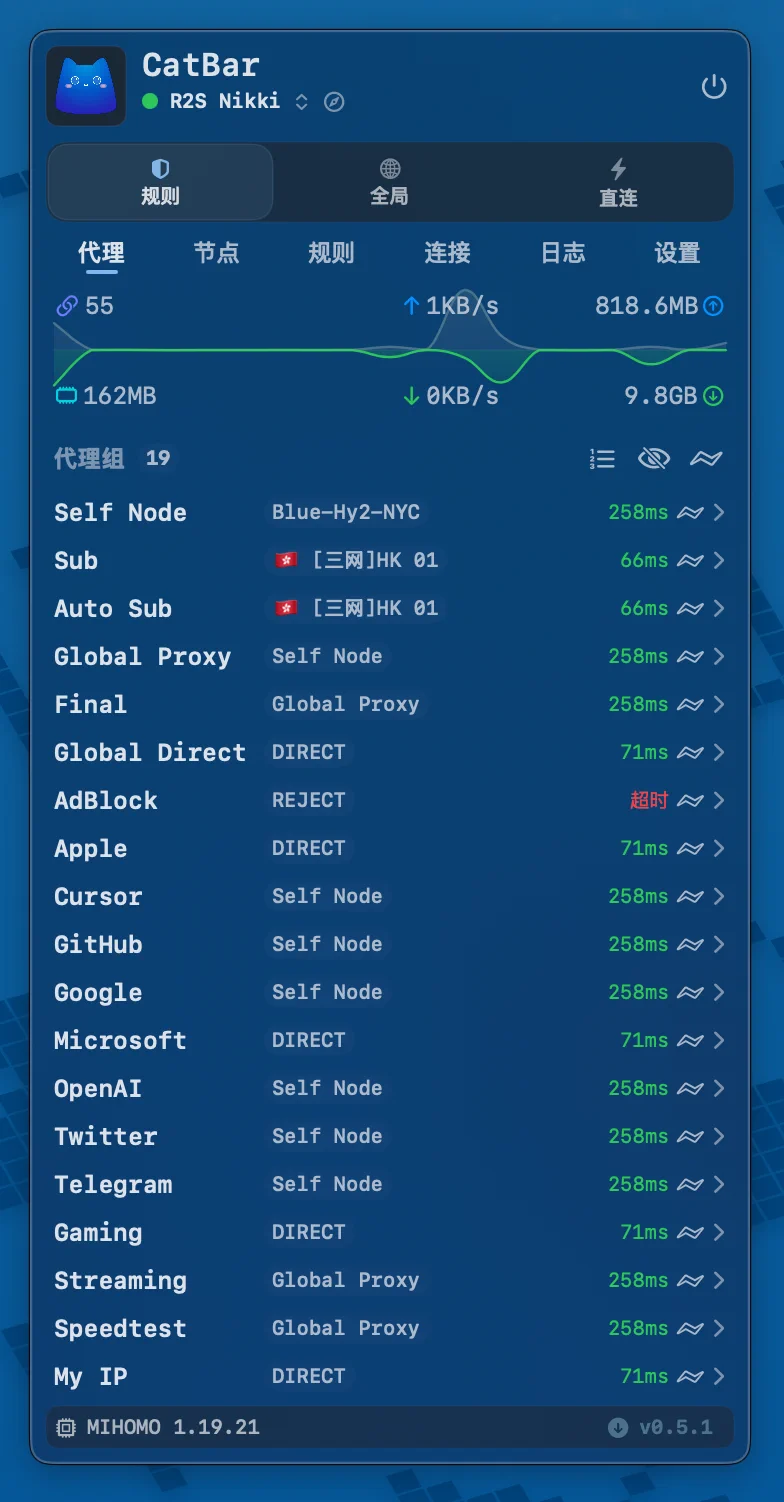Click the REJECT label in AdBlock row
The width and height of the screenshot is (784, 1502).
click(x=309, y=801)
